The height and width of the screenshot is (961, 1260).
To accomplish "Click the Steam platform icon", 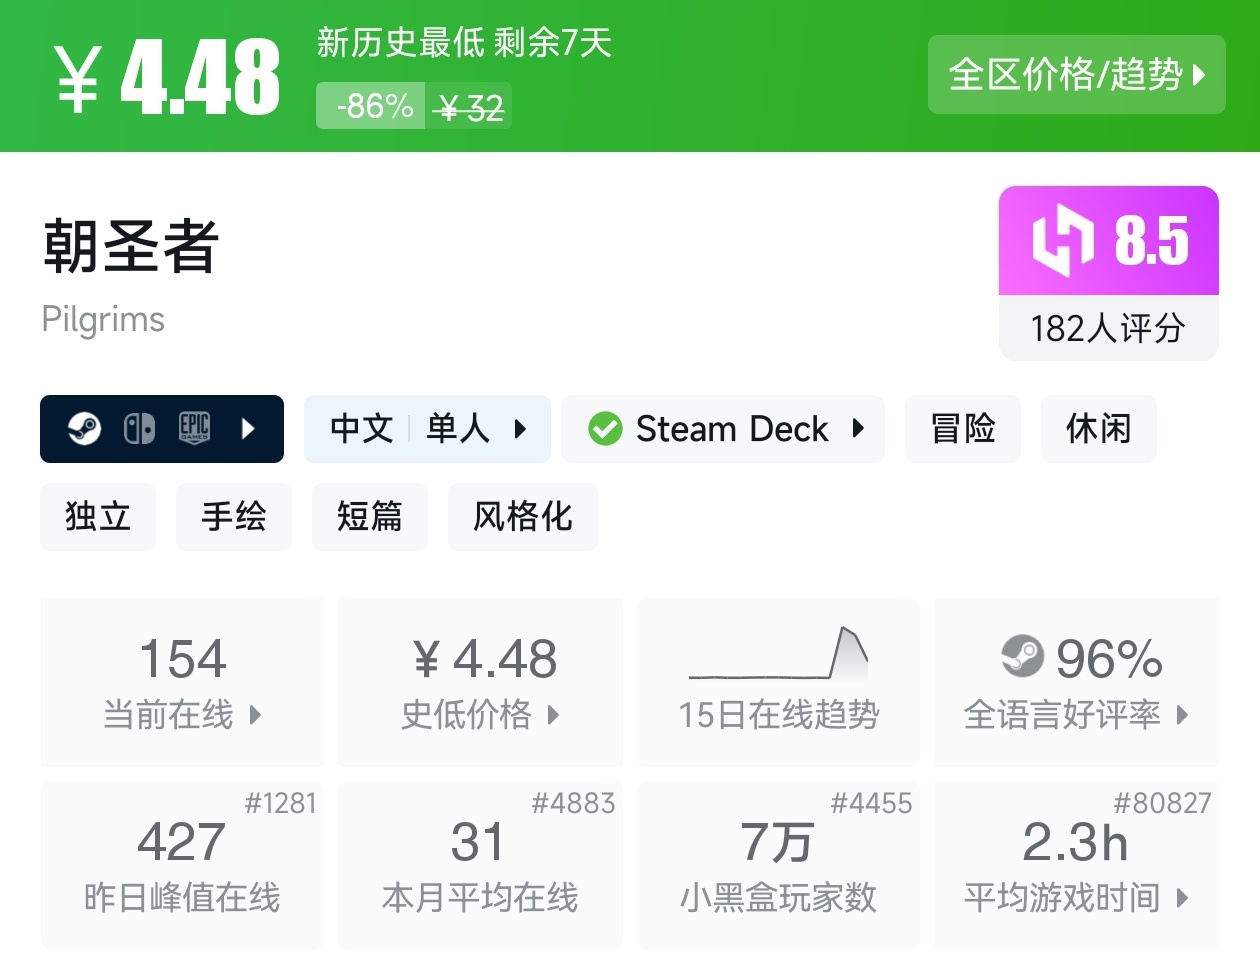I will (x=84, y=429).
